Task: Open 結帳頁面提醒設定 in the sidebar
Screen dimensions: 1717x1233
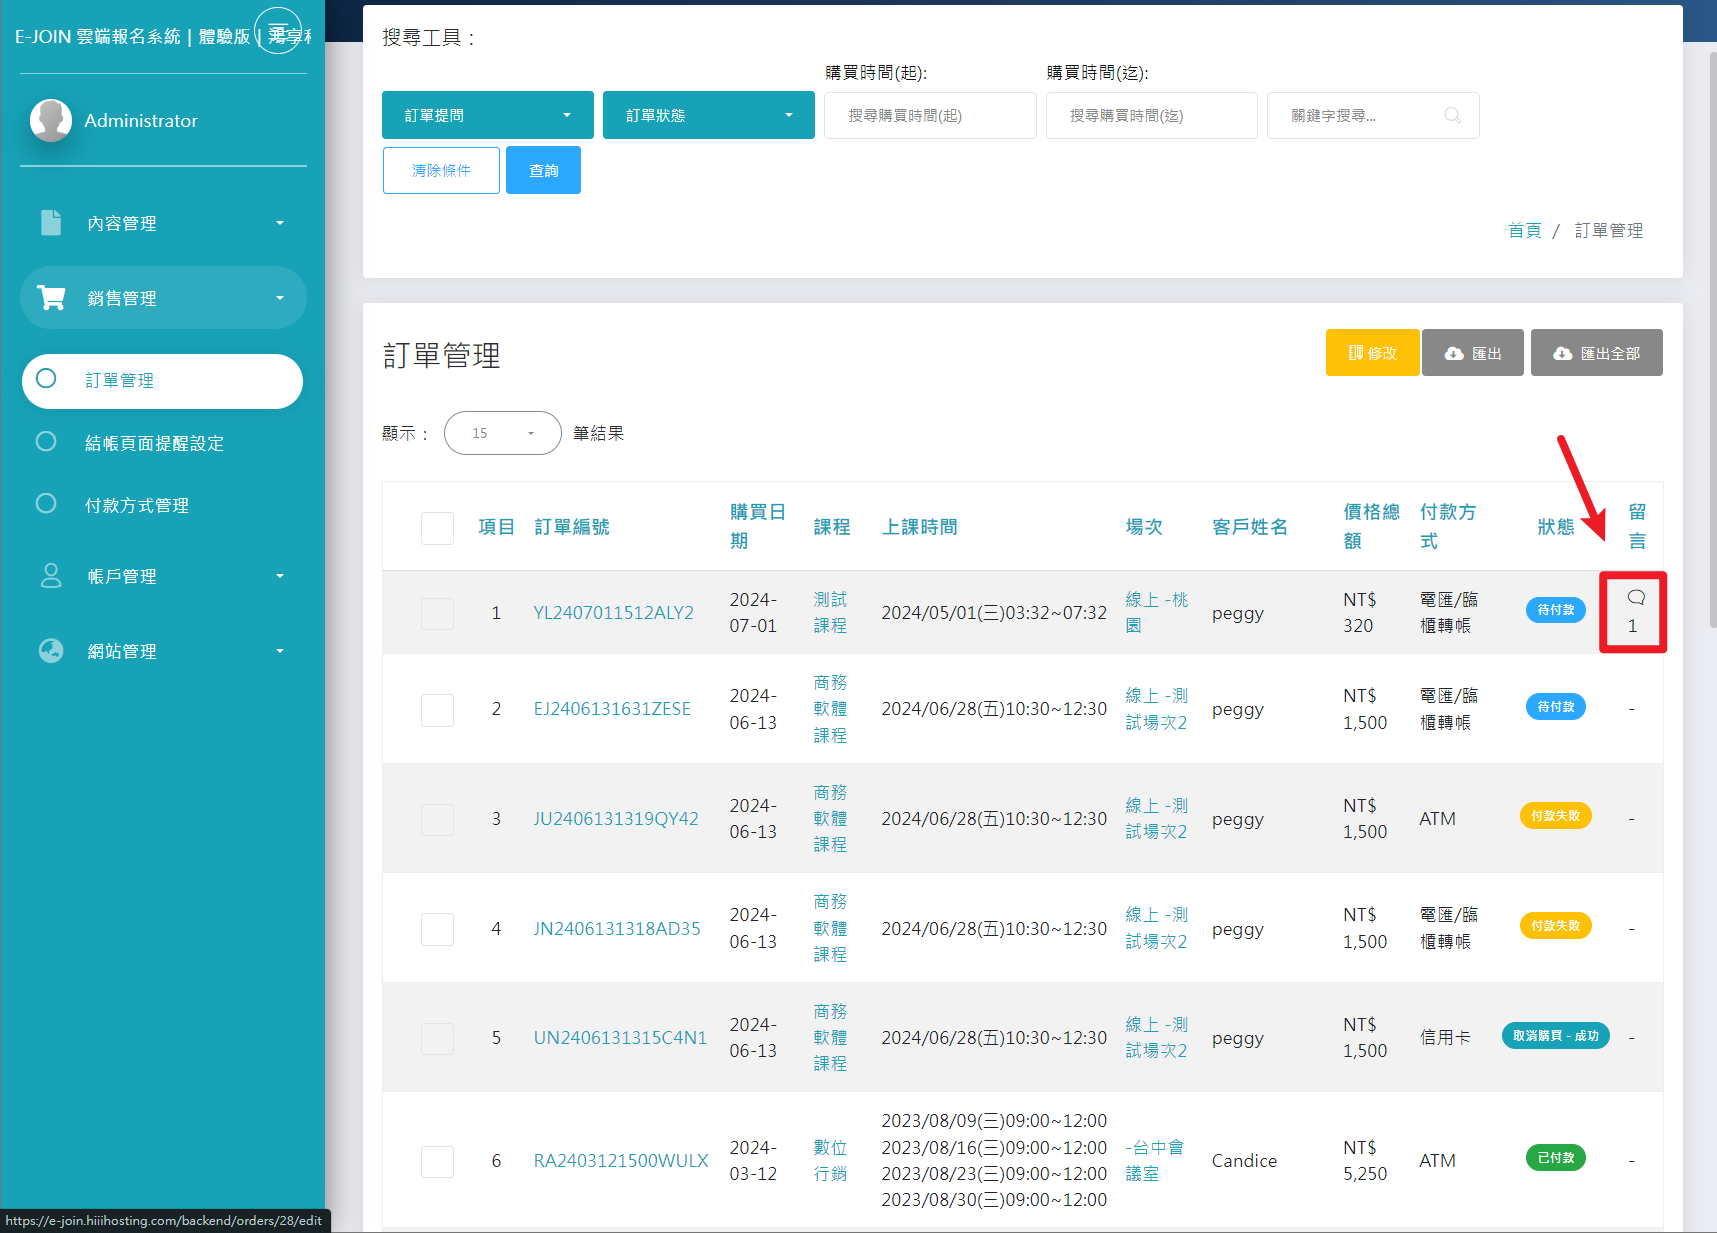Action: [x=154, y=443]
